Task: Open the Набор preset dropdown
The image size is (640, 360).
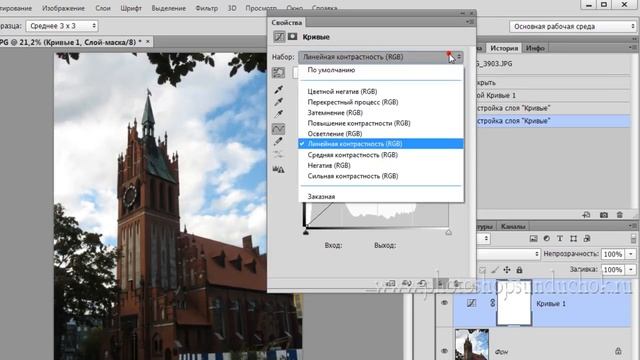Action: pyautogui.click(x=380, y=57)
